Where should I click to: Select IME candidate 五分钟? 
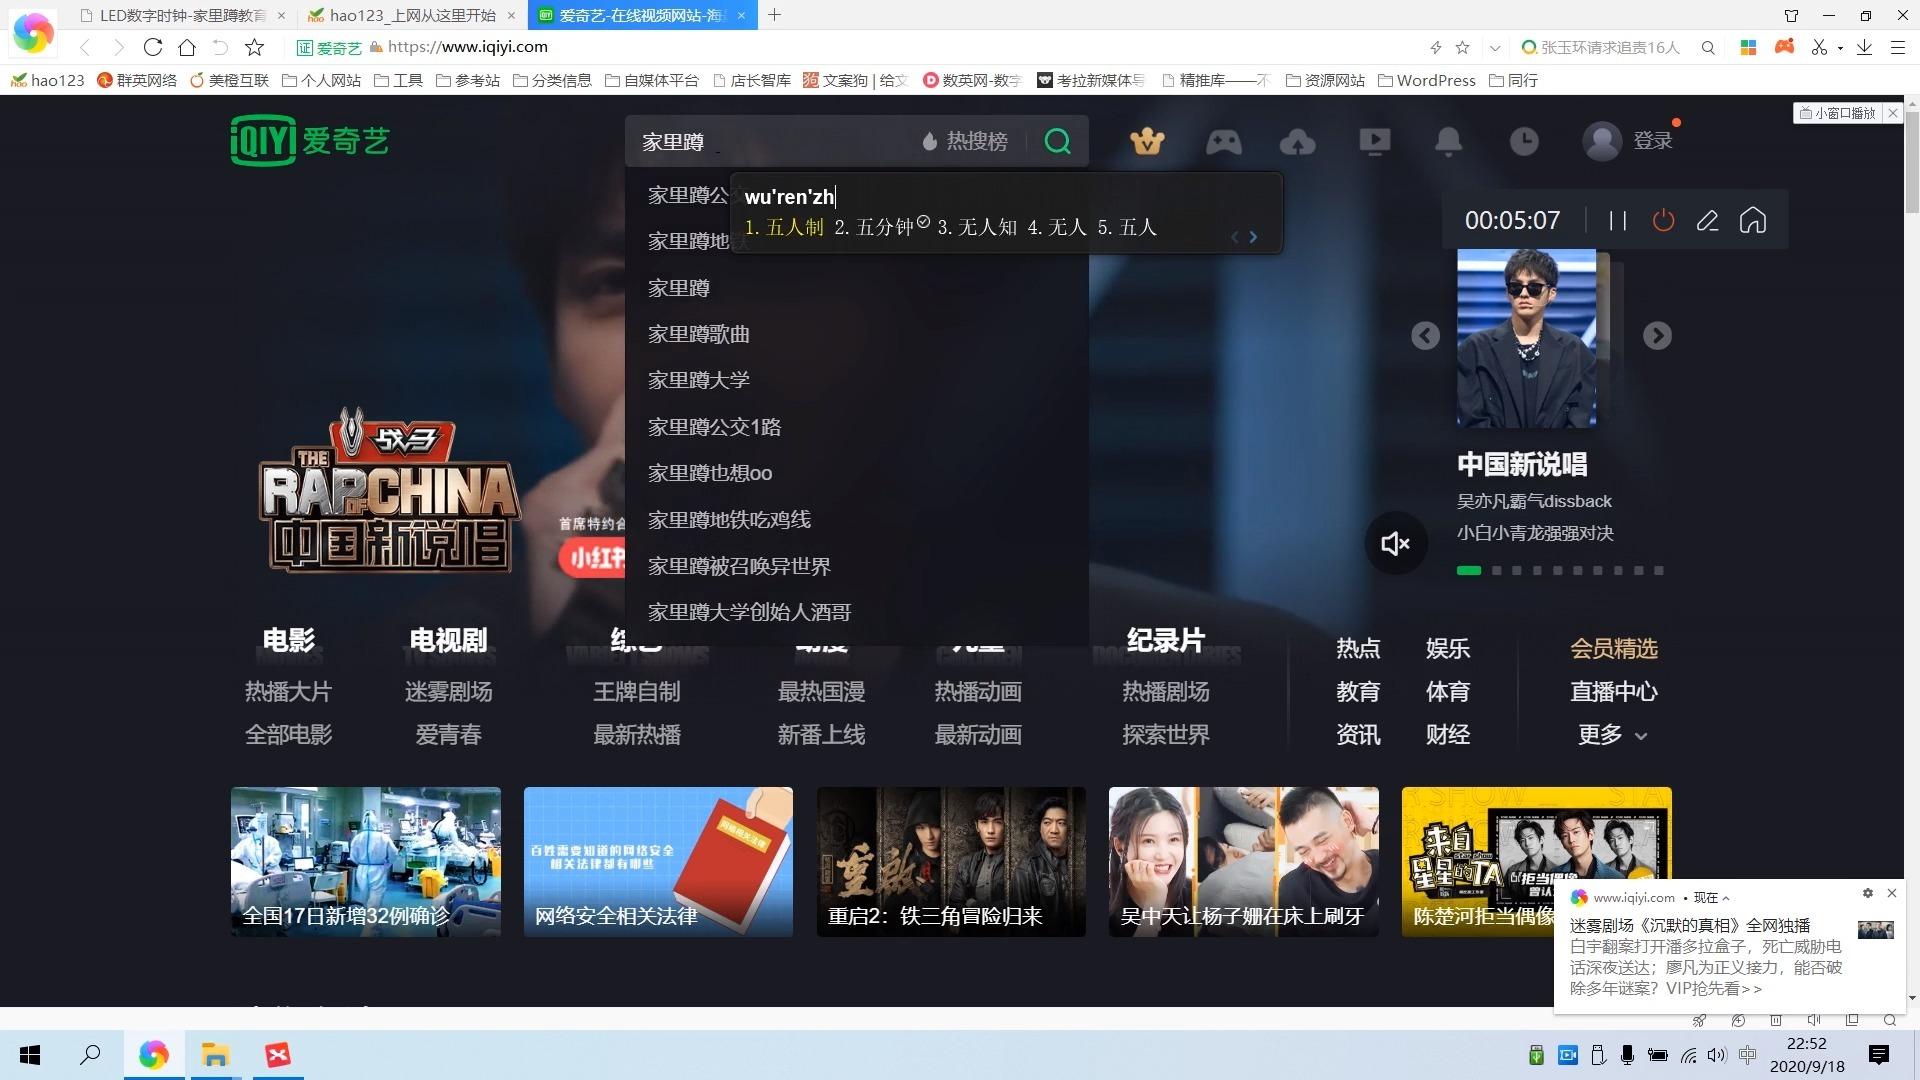(882, 227)
